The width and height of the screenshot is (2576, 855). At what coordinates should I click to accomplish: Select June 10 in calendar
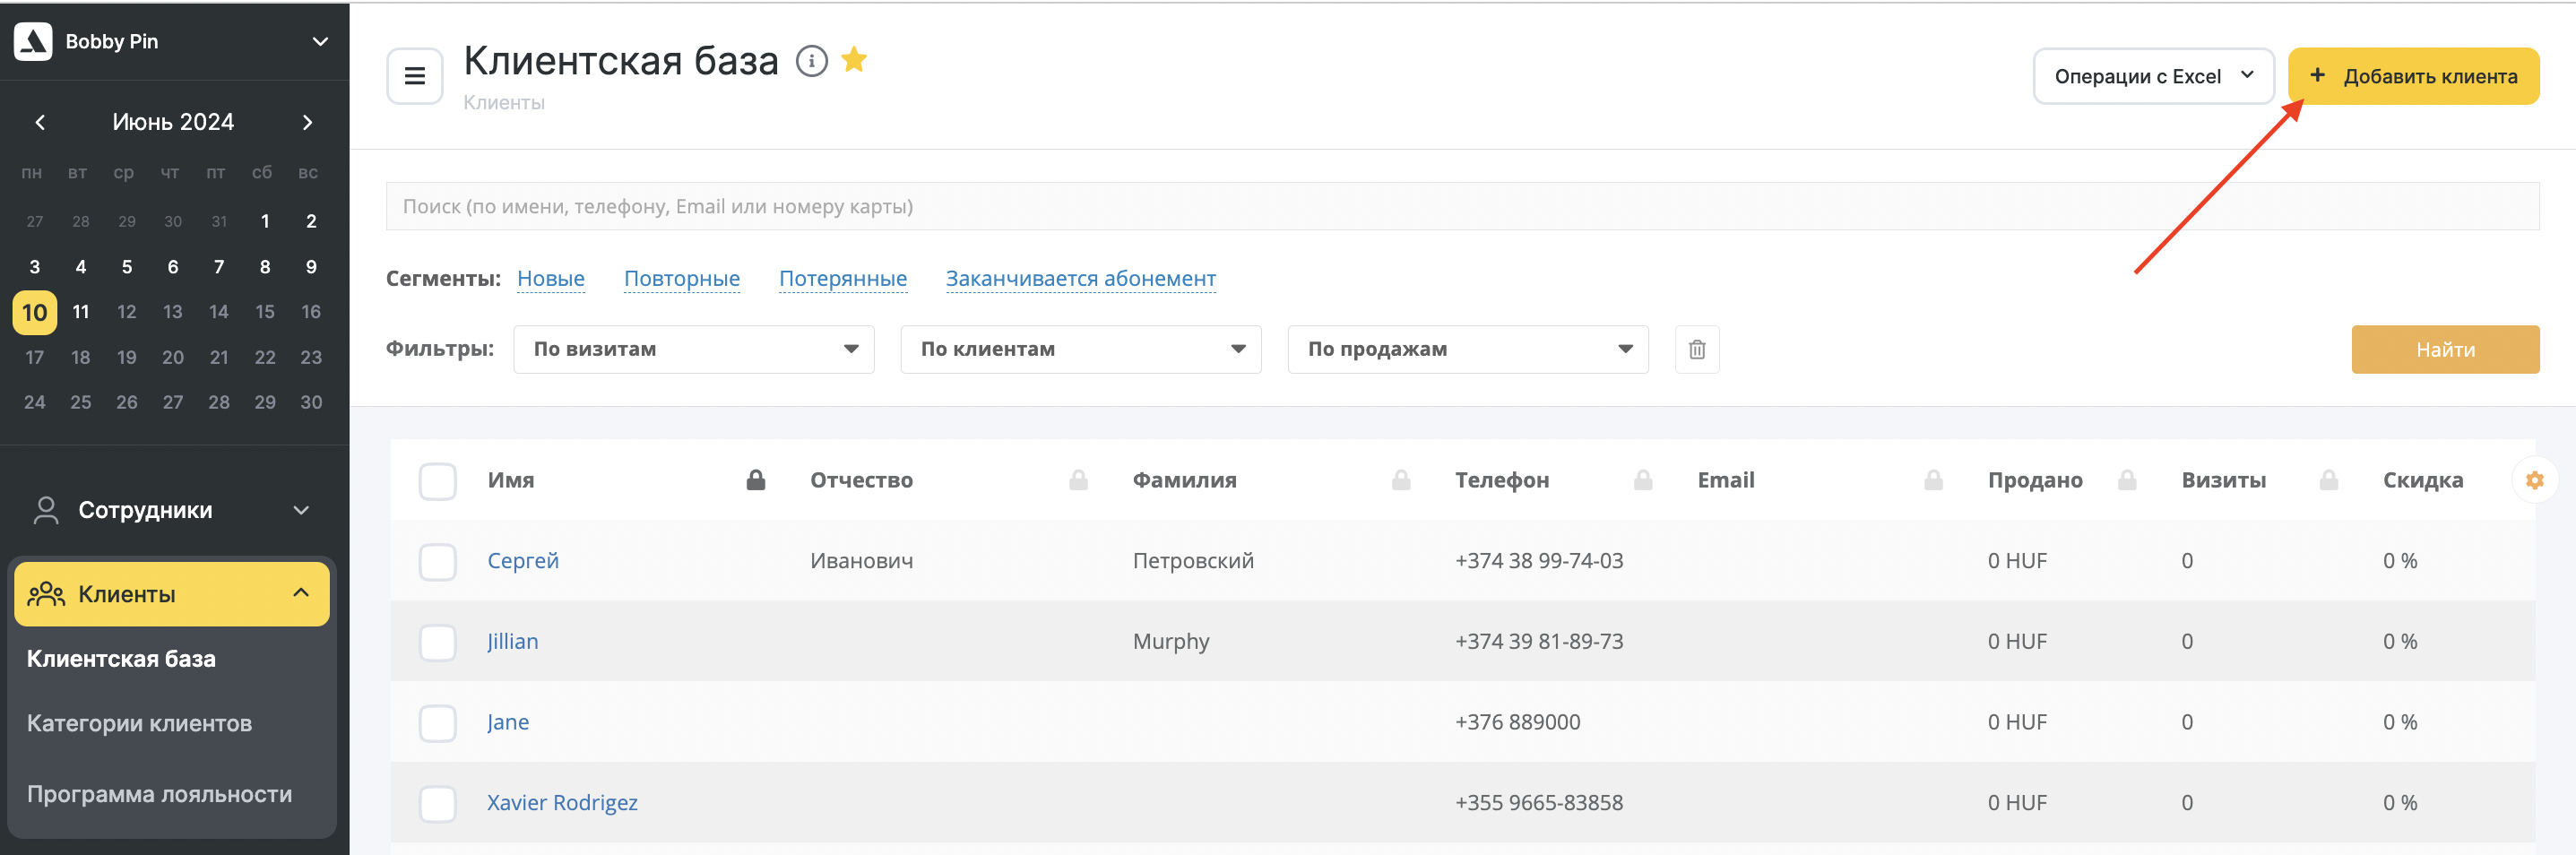tap(35, 312)
